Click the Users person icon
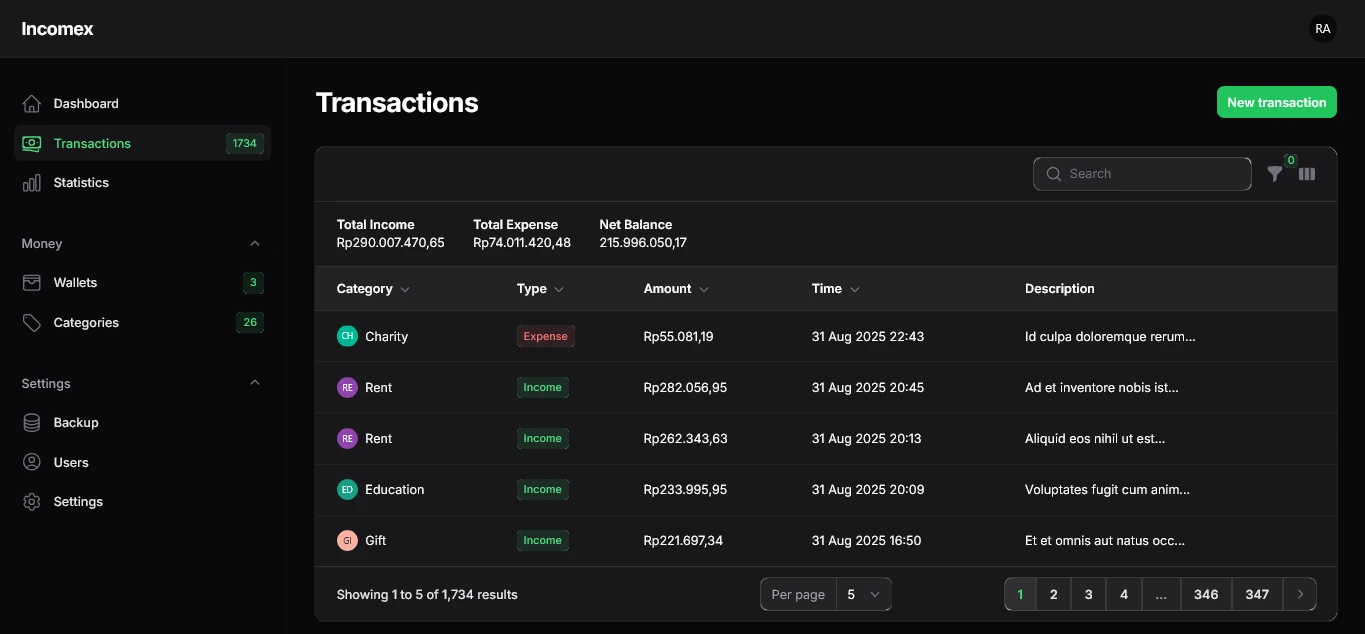This screenshot has height=634, width=1365. click(32, 463)
